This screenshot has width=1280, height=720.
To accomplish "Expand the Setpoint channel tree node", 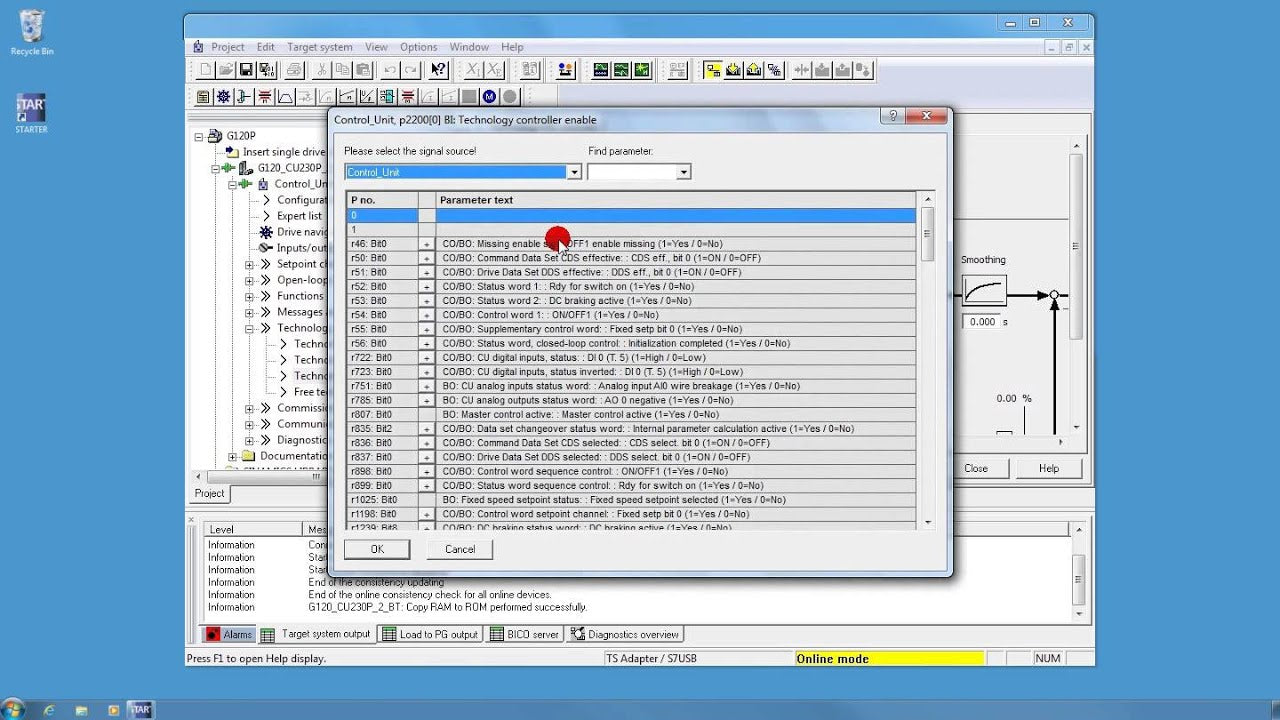I will pyautogui.click(x=250, y=265).
